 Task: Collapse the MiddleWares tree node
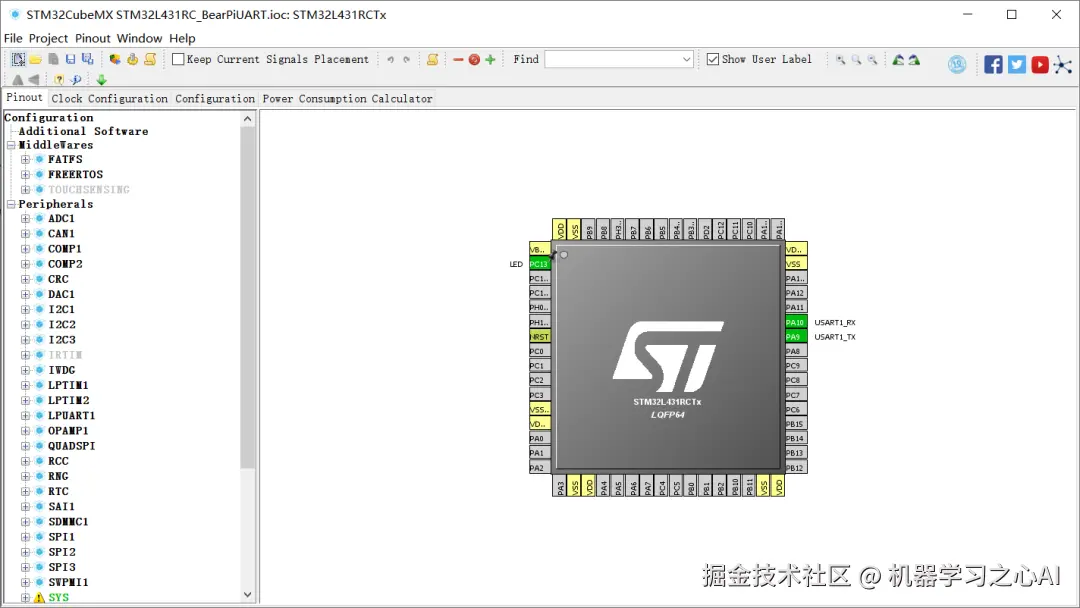11,145
